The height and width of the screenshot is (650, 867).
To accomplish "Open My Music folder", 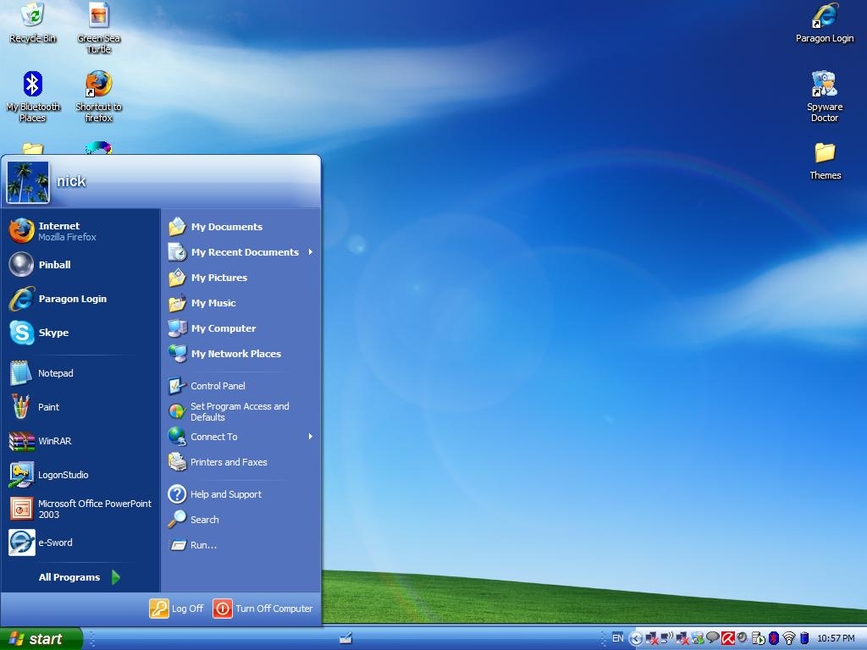I will tap(241, 303).
